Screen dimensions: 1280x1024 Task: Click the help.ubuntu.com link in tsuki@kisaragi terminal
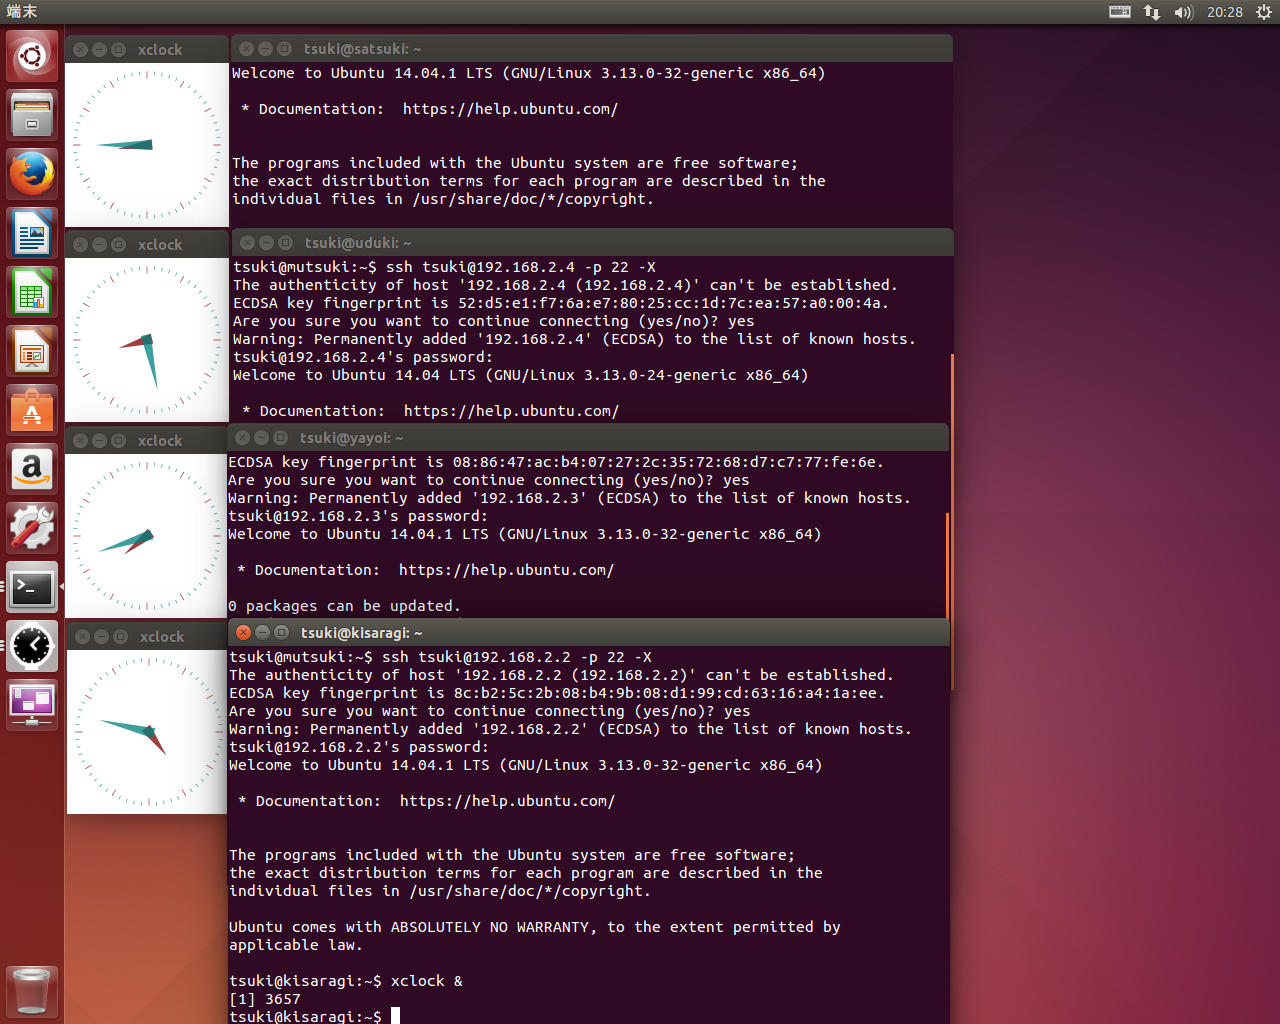507,801
